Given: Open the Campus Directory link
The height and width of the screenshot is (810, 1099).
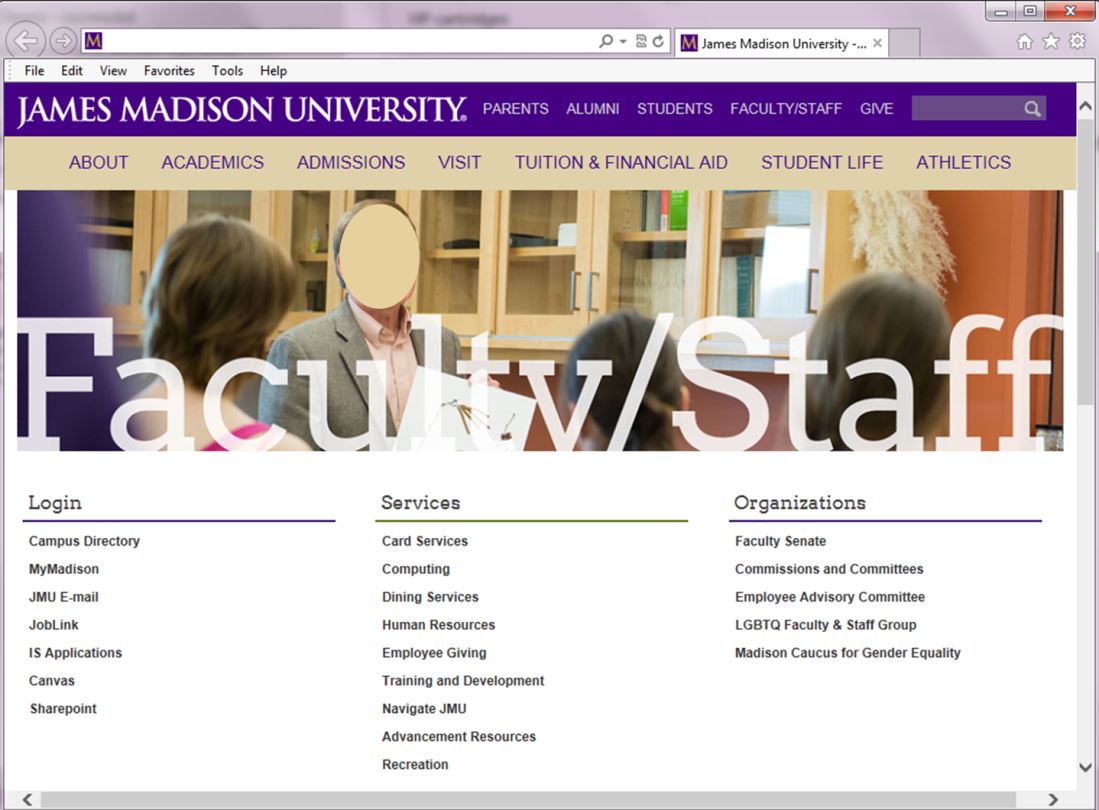Looking at the screenshot, I should [84, 541].
